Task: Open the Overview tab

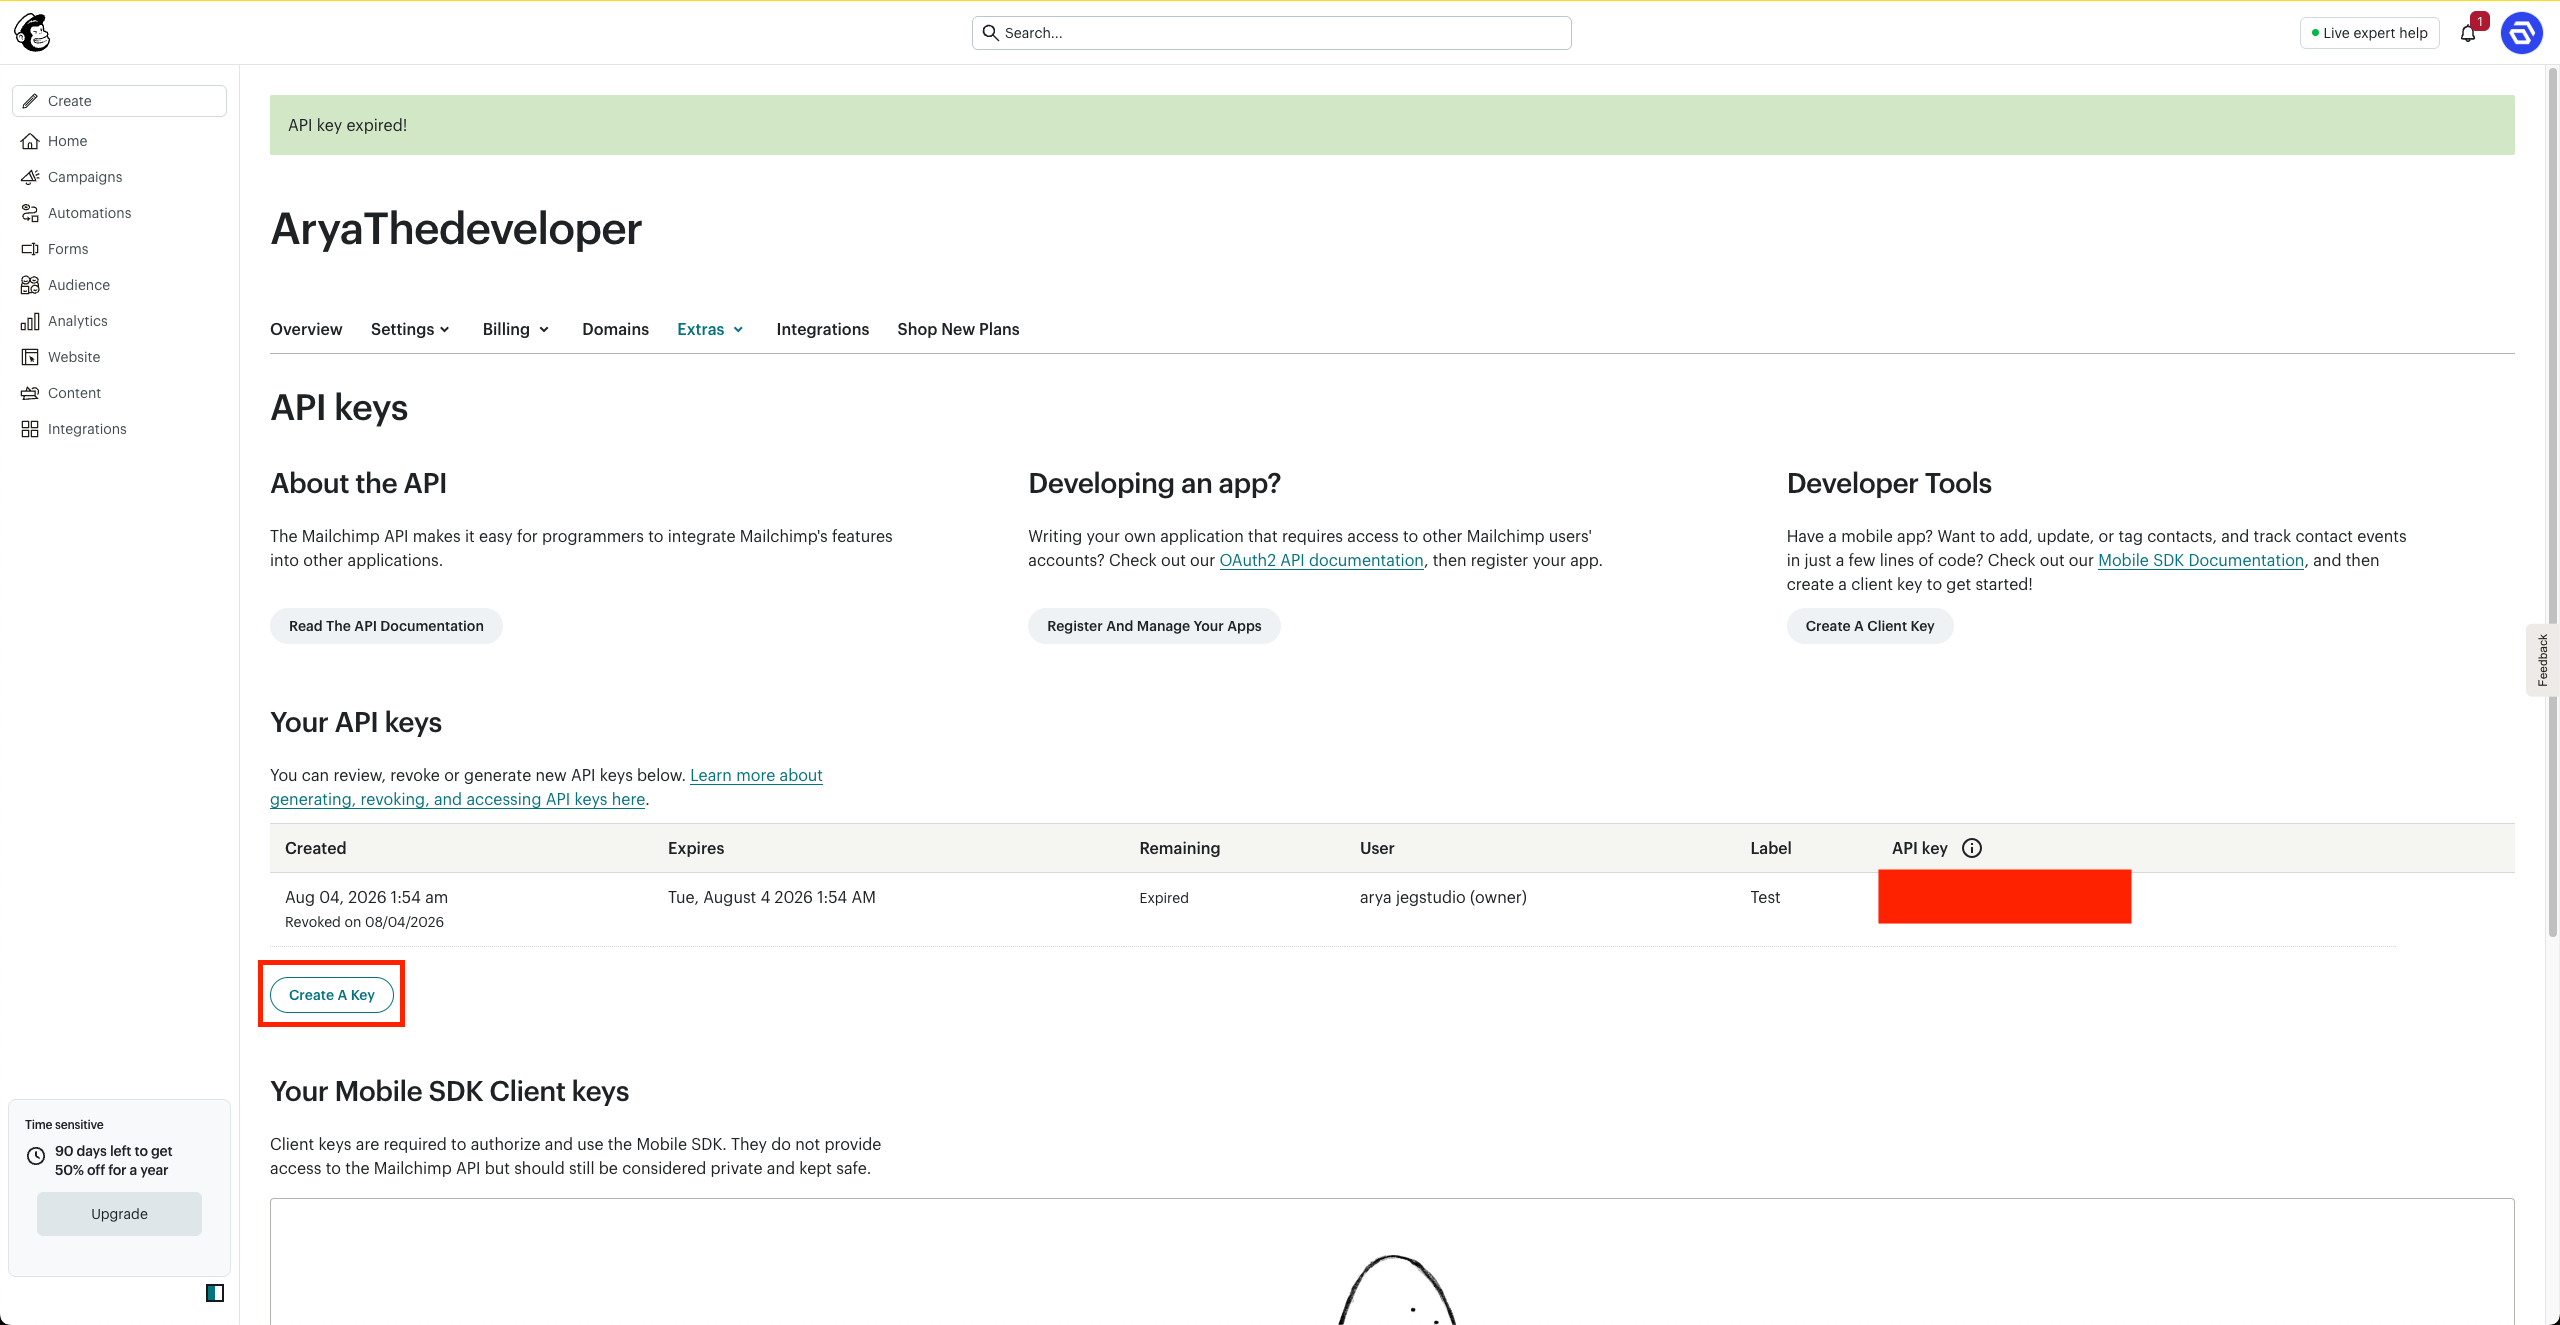Action: pyautogui.click(x=306, y=329)
